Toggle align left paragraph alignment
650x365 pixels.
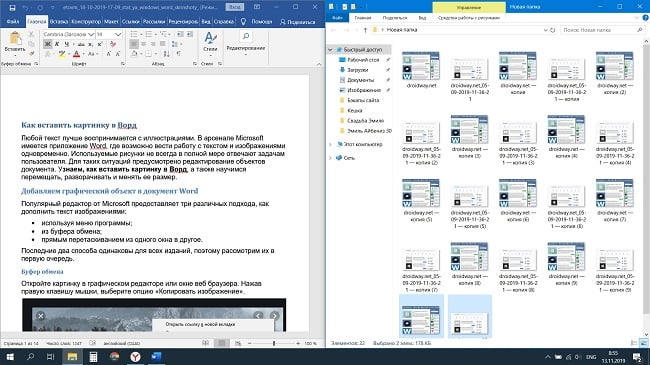click(x=134, y=44)
